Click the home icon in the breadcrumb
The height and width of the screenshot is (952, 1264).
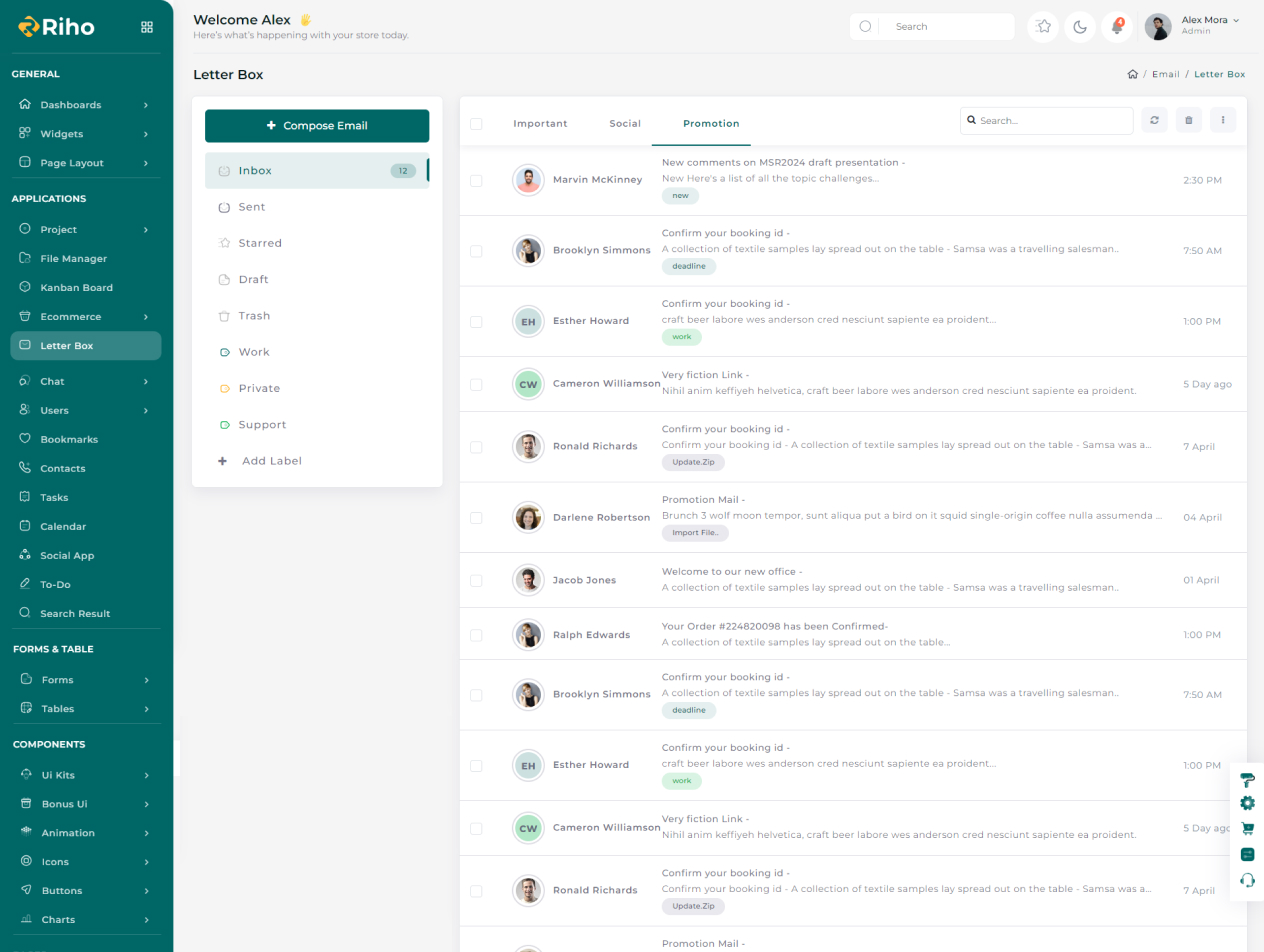[x=1132, y=74]
